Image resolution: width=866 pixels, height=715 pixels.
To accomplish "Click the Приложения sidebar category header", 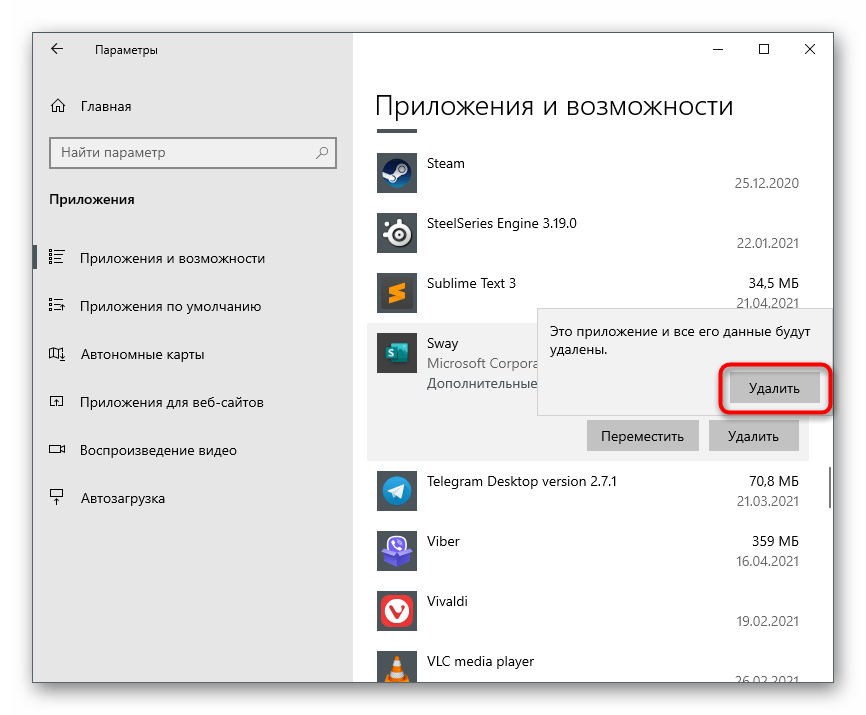I will click(92, 199).
